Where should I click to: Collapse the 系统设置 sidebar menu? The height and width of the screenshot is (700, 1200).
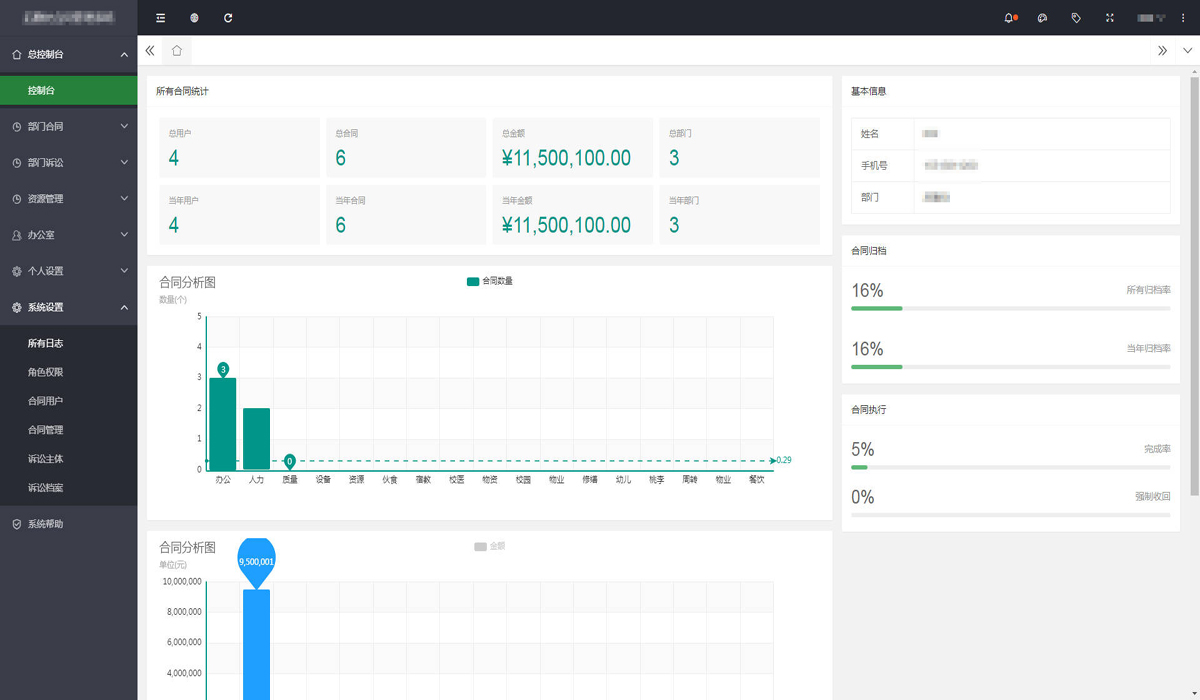click(x=69, y=308)
